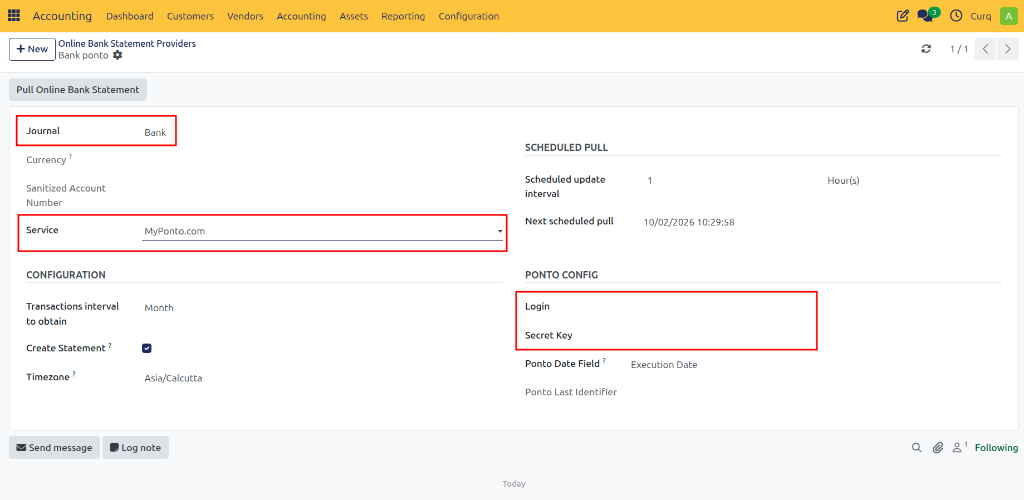Click the Transactions interval value Month
The height and width of the screenshot is (500, 1024).
(159, 308)
